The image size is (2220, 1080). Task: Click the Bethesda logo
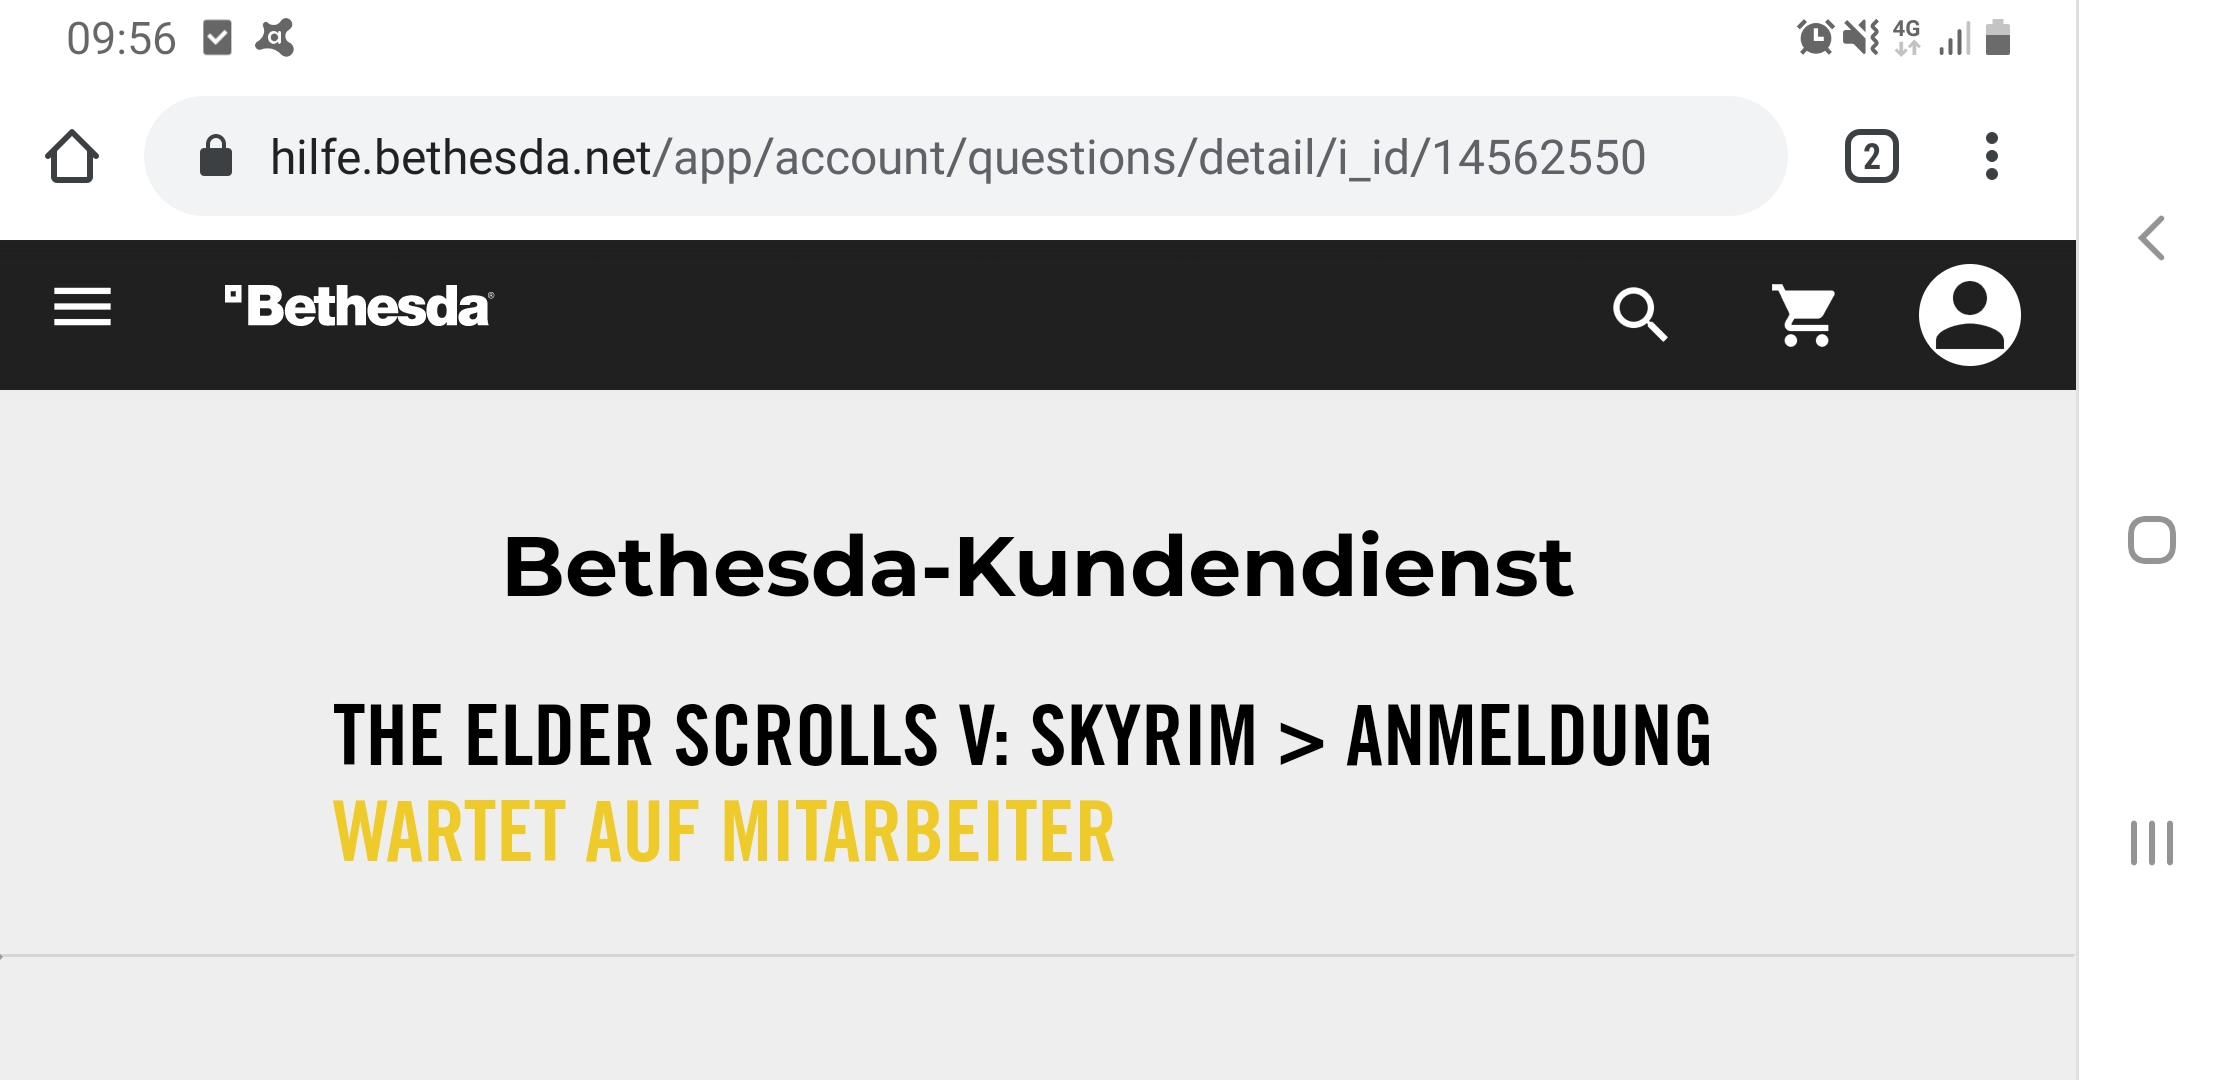click(359, 306)
